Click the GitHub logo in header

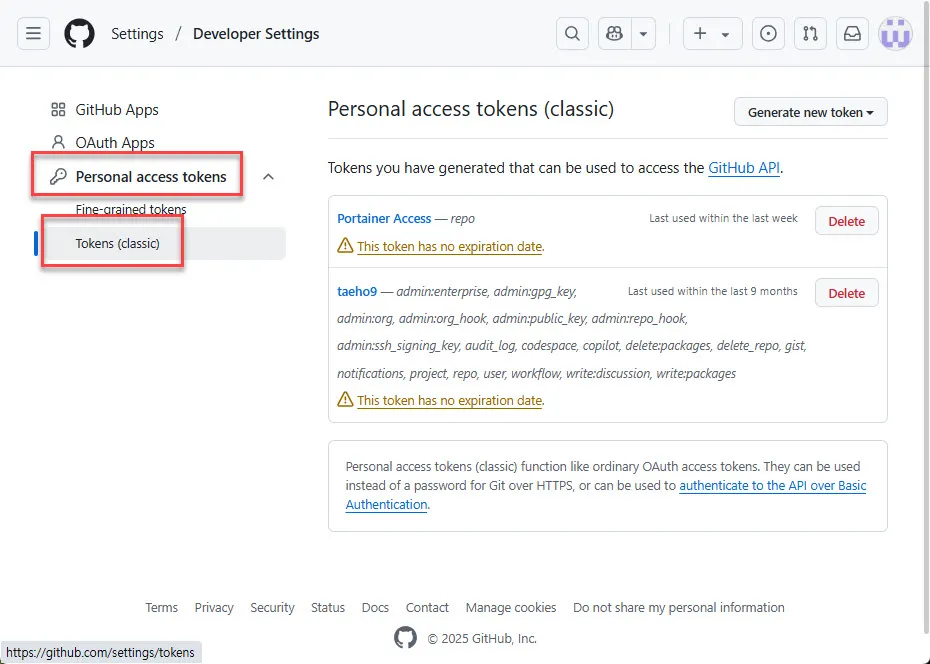point(80,33)
